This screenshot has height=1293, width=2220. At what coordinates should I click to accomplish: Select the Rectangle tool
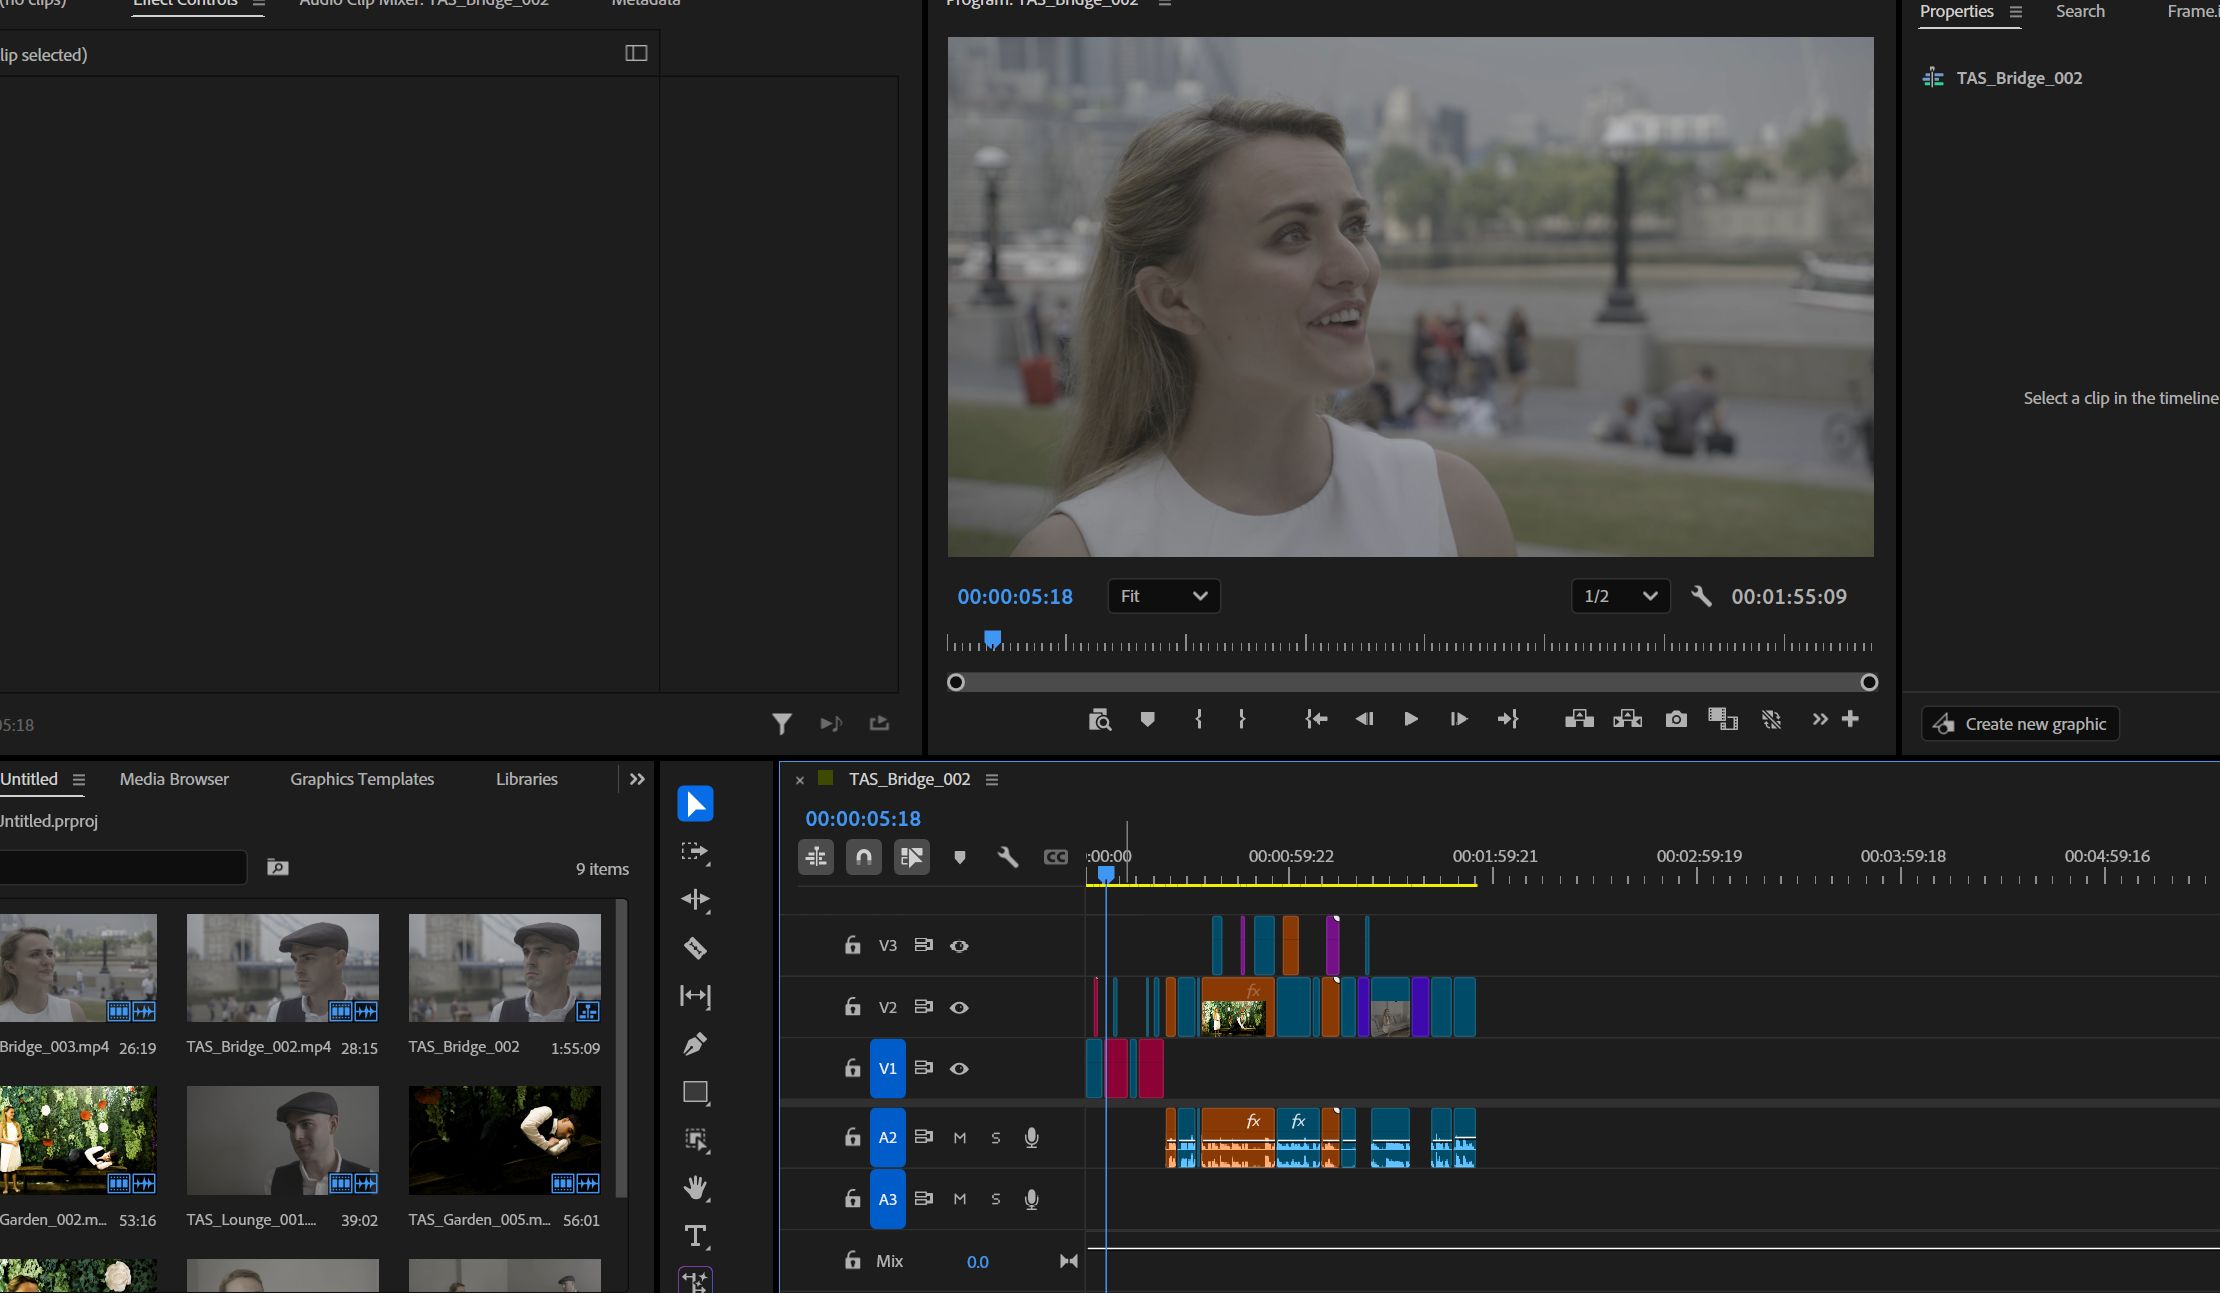pyautogui.click(x=695, y=1092)
